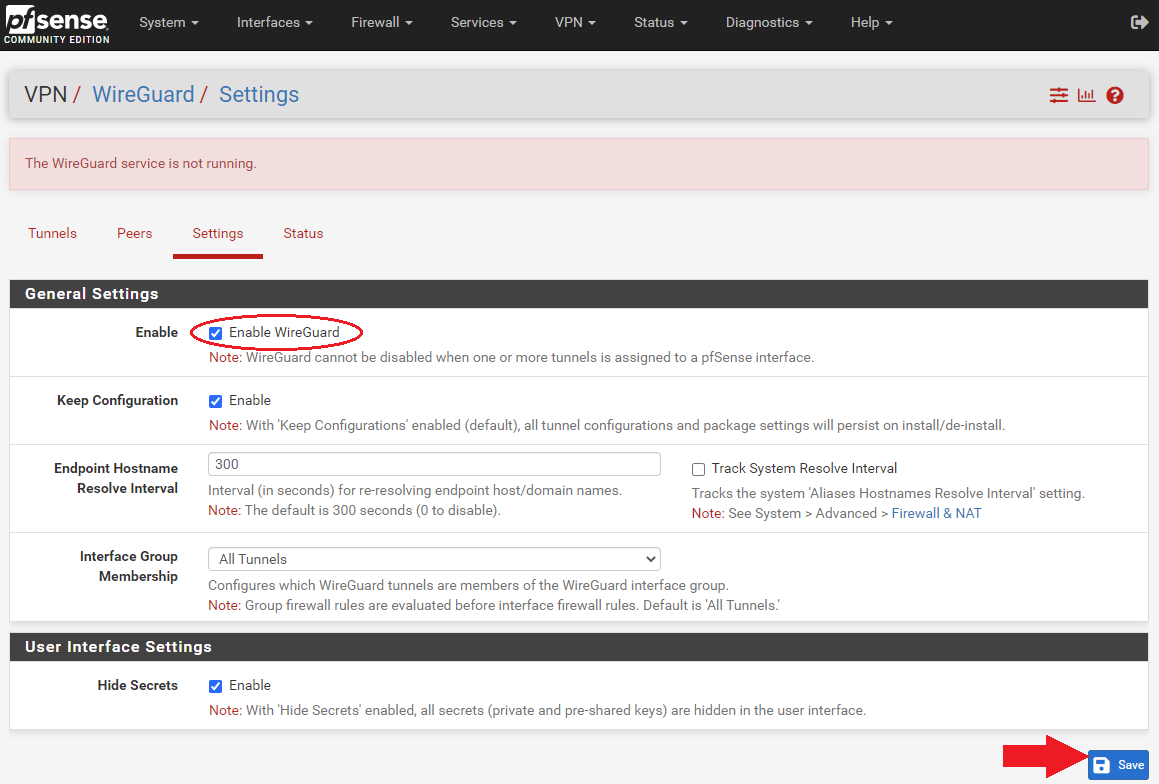Click the Endpoint Hostname Resolve Interval field
Image resolution: width=1159 pixels, height=784 pixels.
coord(434,464)
